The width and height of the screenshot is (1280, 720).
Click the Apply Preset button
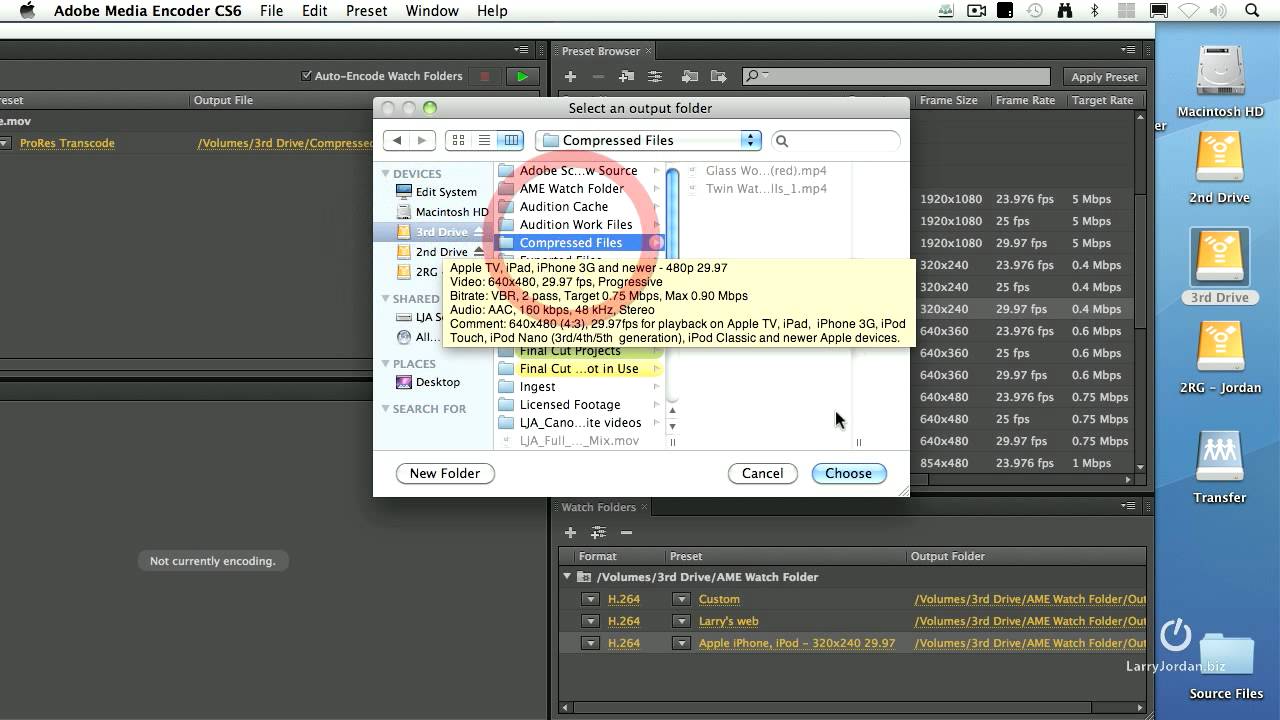[x=1104, y=77]
